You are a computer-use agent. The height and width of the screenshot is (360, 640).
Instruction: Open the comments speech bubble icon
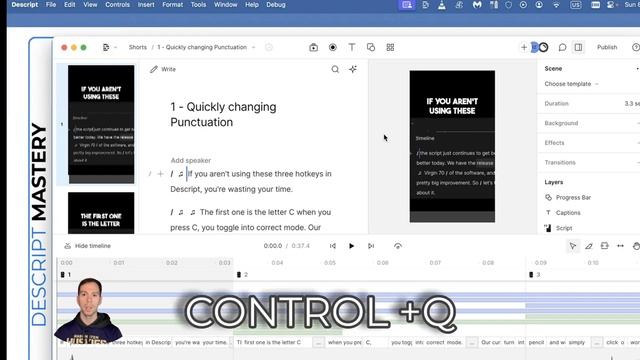(x=562, y=47)
